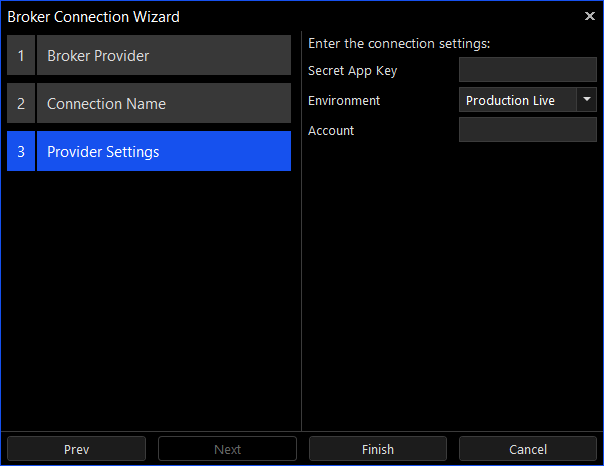604x466 pixels.
Task: Focus the Account input field
Action: [x=528, y=130]
